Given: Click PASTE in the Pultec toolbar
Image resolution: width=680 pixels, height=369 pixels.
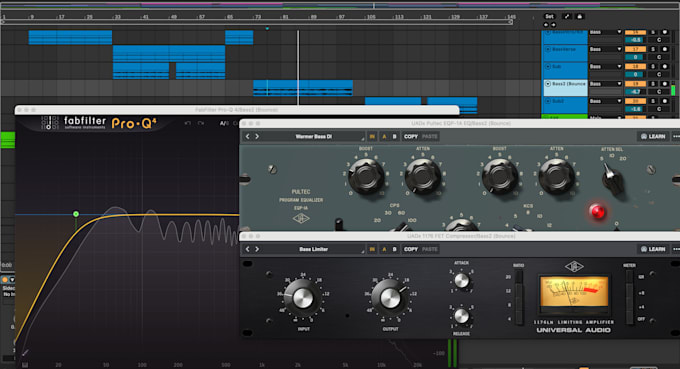Looking at the screenshot, I should 430,137.
